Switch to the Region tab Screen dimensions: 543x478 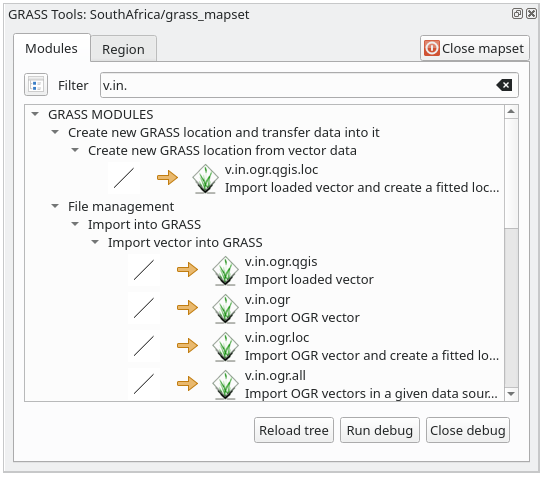coord(123,49)
